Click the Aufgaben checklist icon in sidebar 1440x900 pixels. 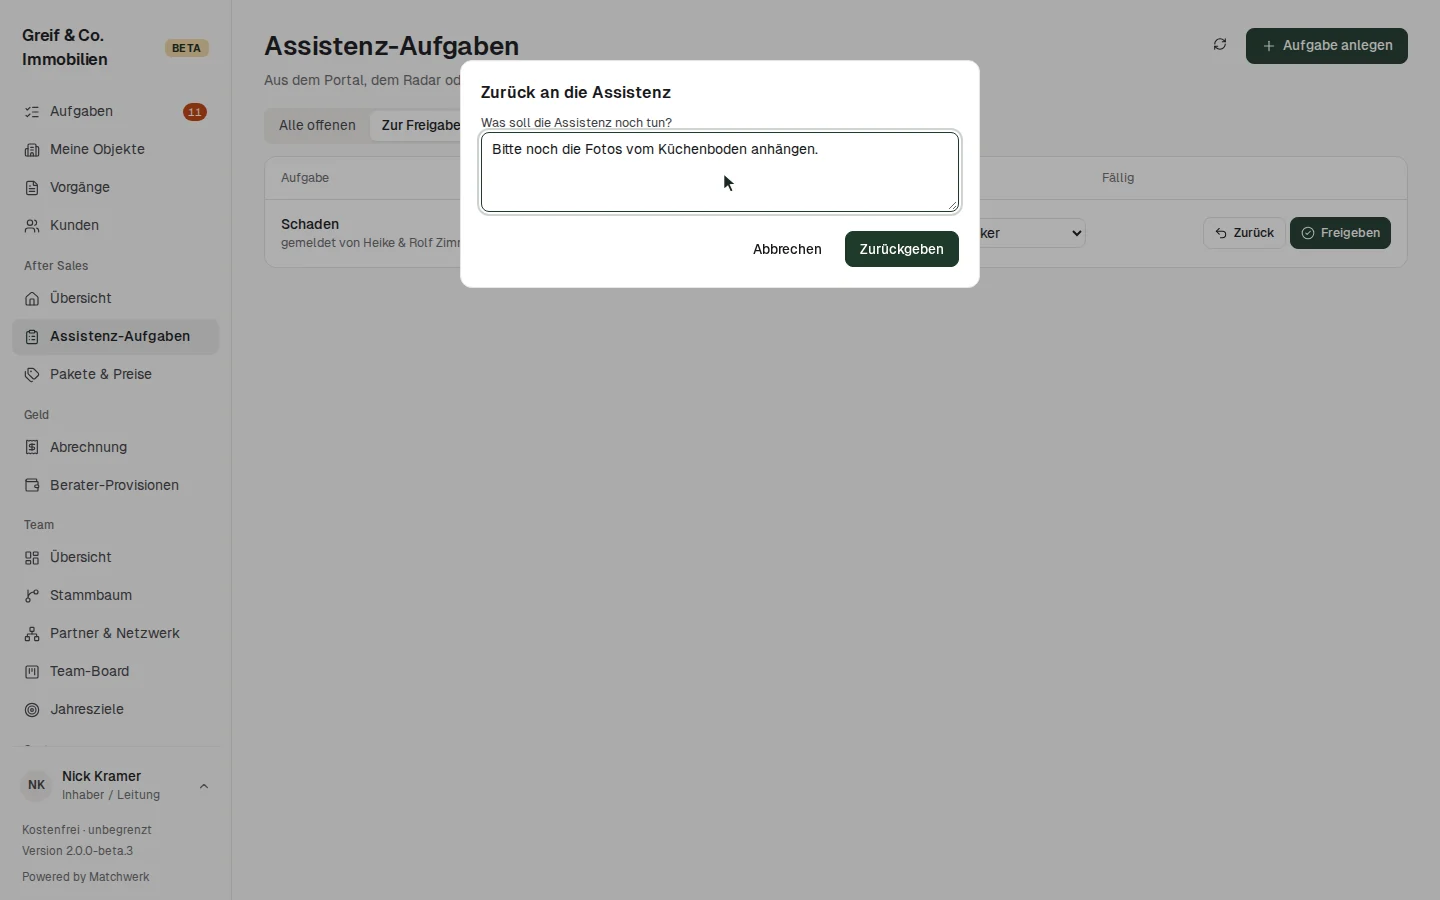click(x=32, y=112)
